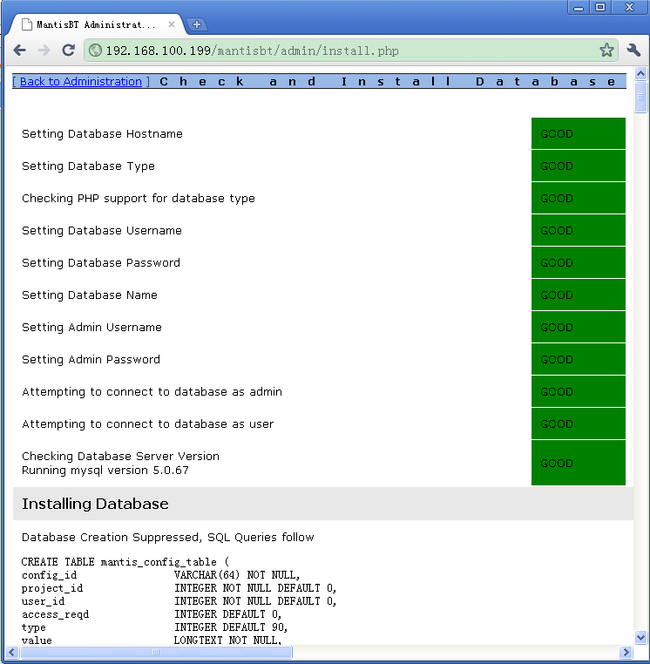650x664 pixels.
Task: Maximize the browser window
Action: 600,8
